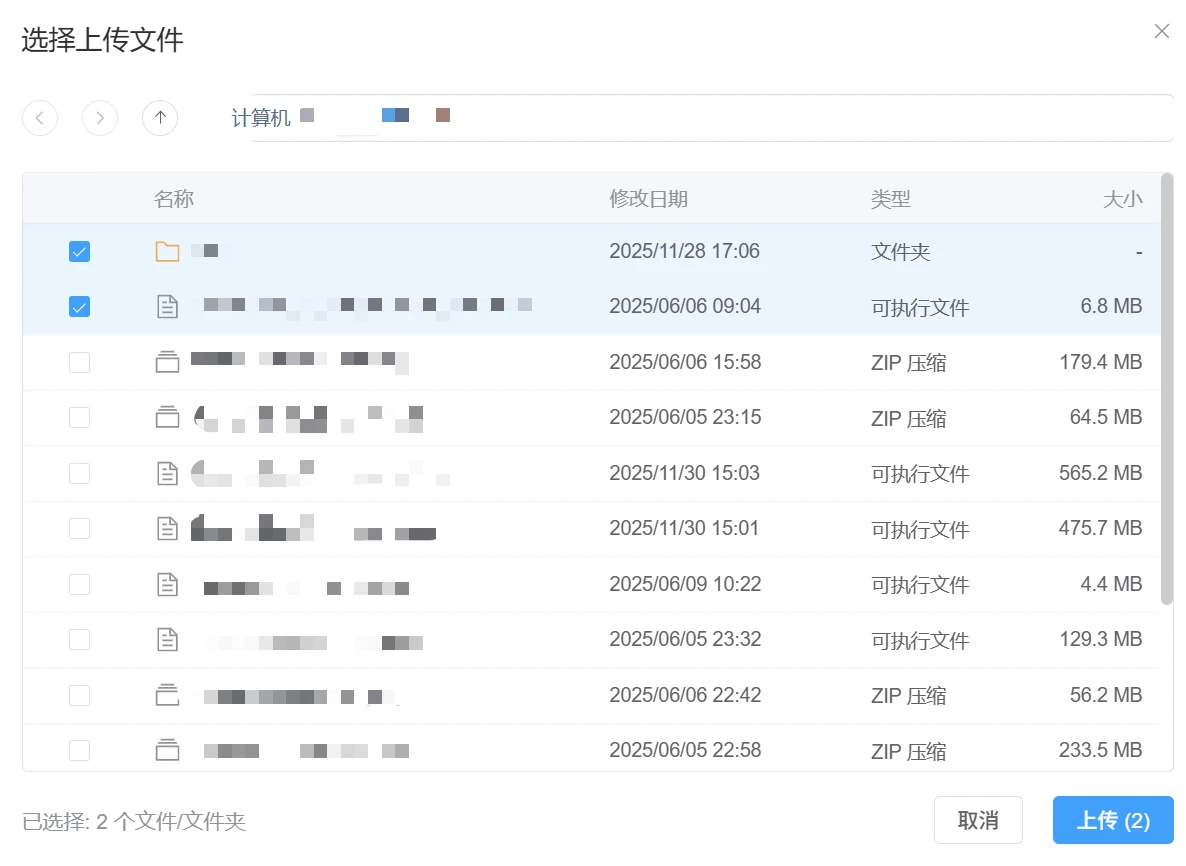
Task: Click the file icon of the 6.8 MB executable
Action: pyautogui.click(x=167, y=306)
